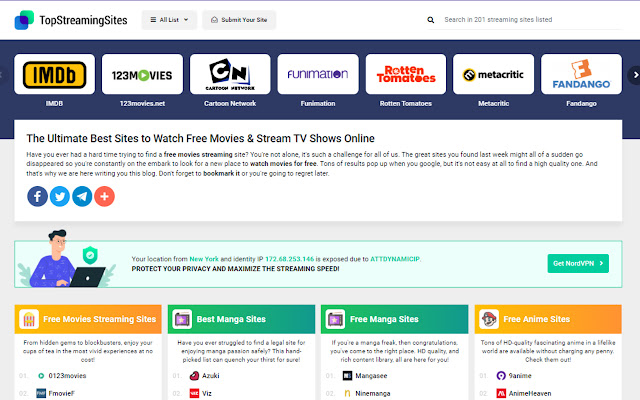The height and width of the screenshot is (400, 640).
Task: Click the Viz red favicon
Action: tap(194, 393)
